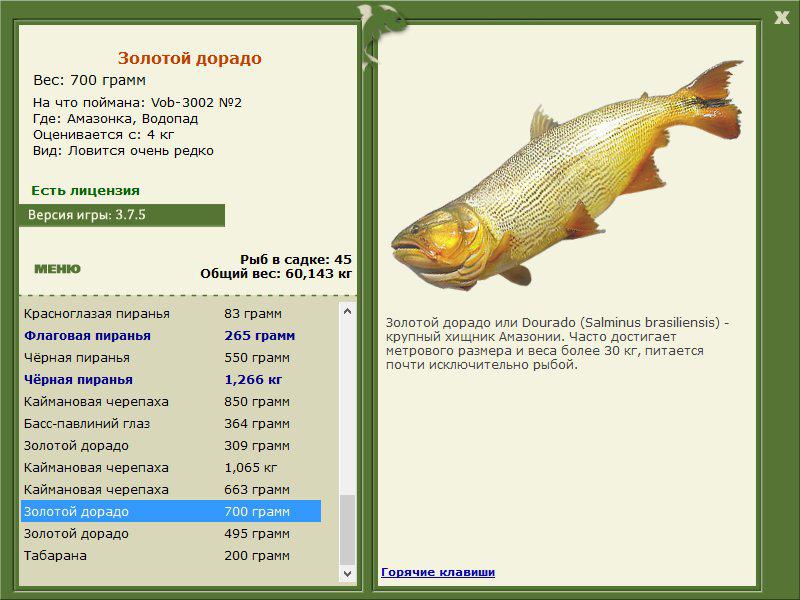Select Каймановая черепаха 1,065 кг row
This screenshot has width=800, height=600.
coord(171,467)
